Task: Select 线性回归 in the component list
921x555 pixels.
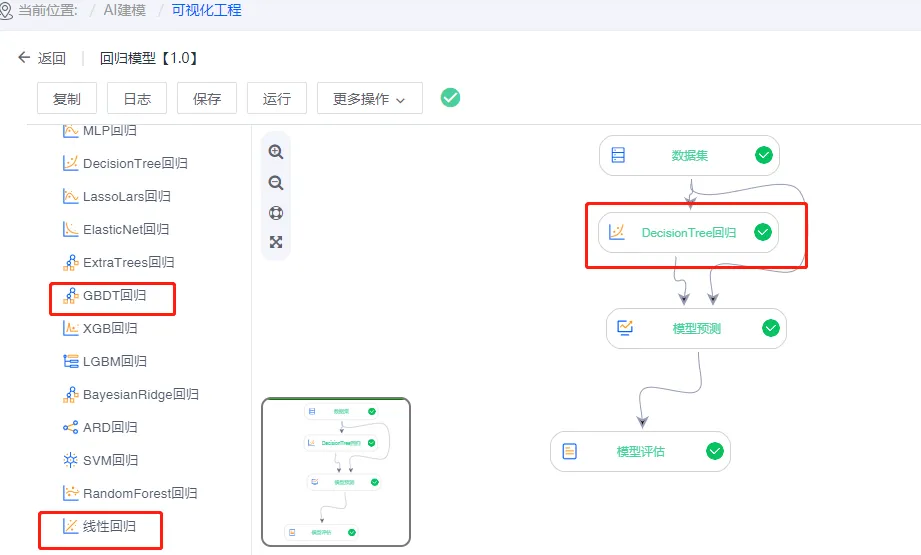Action: click(x=109, y=526)
